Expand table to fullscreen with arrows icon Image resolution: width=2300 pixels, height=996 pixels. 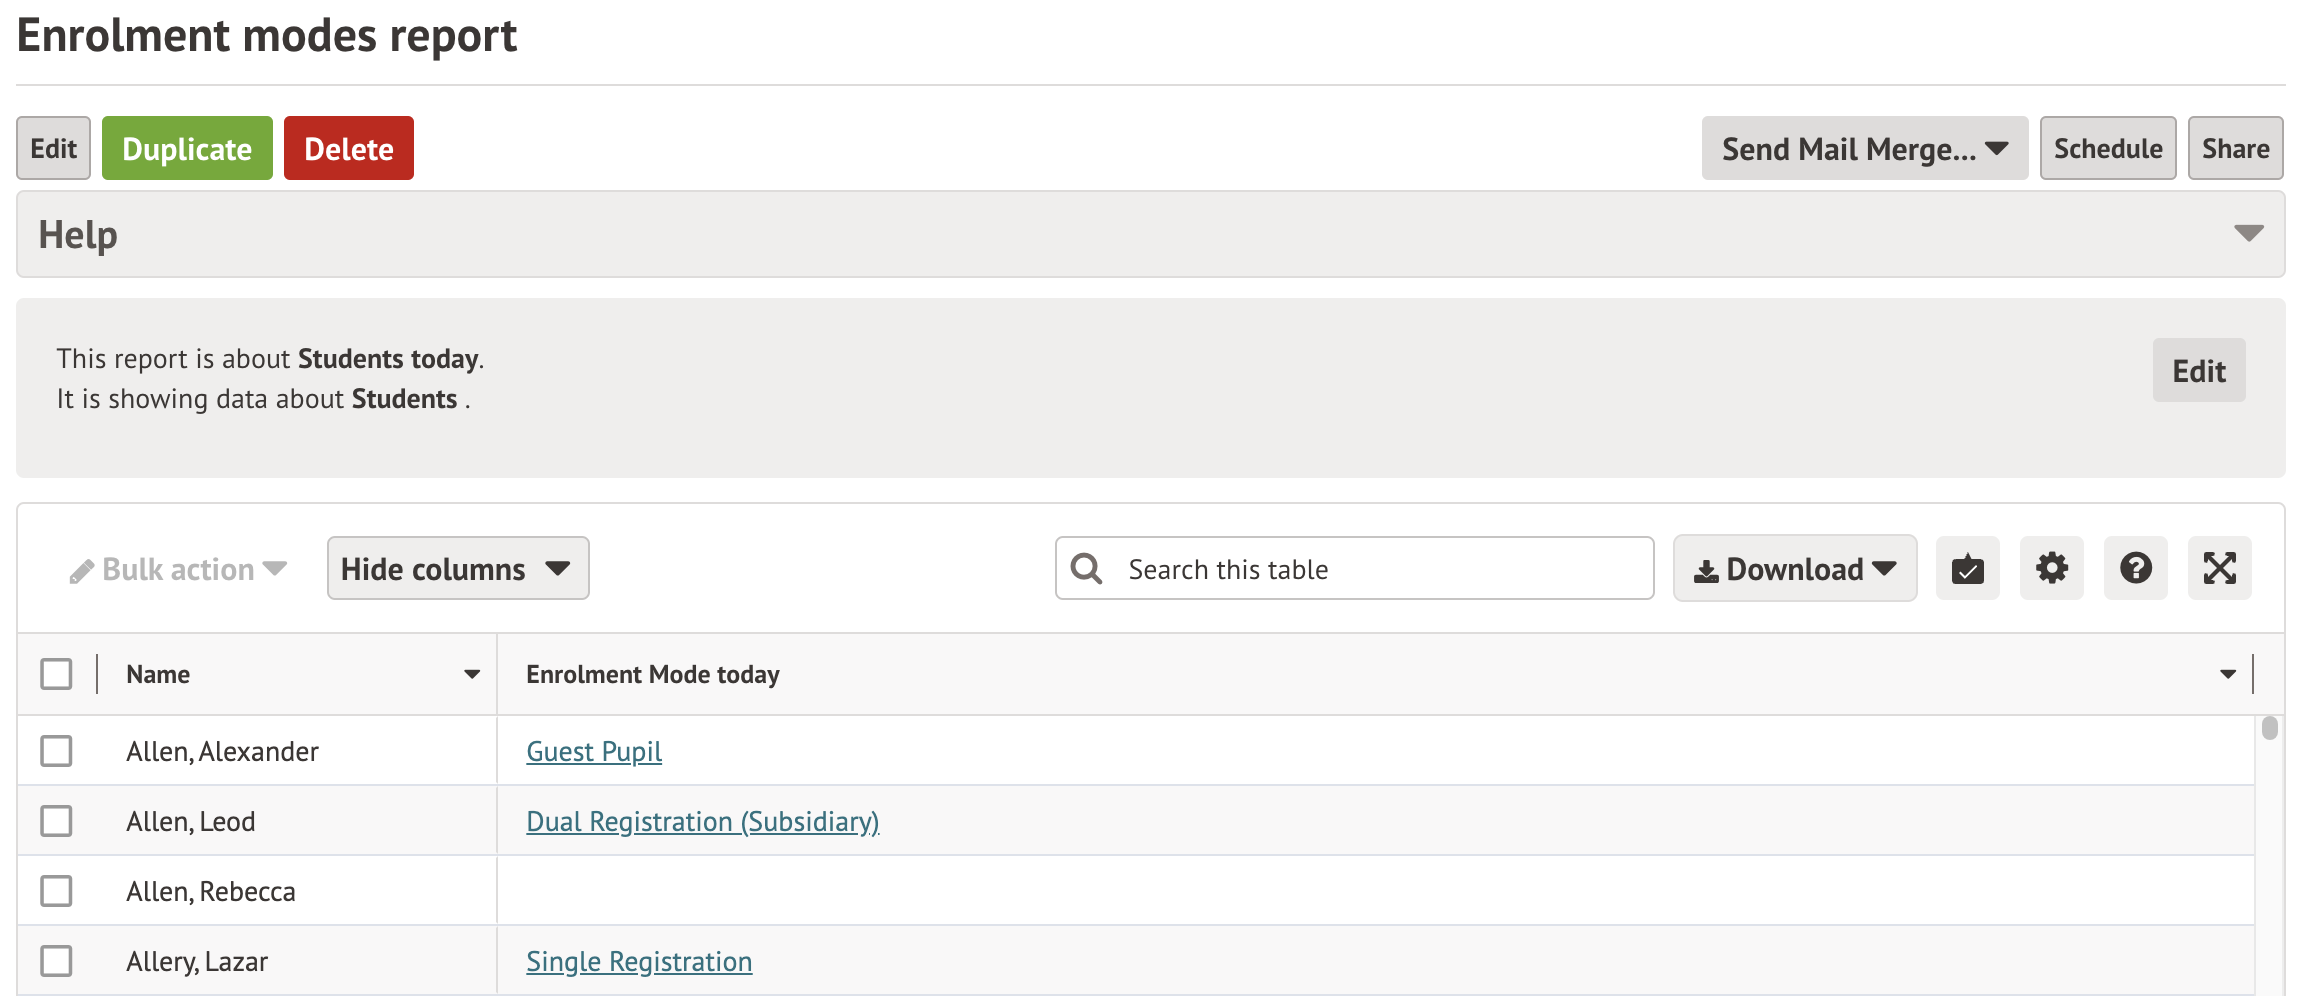[x=2219, y=569]
